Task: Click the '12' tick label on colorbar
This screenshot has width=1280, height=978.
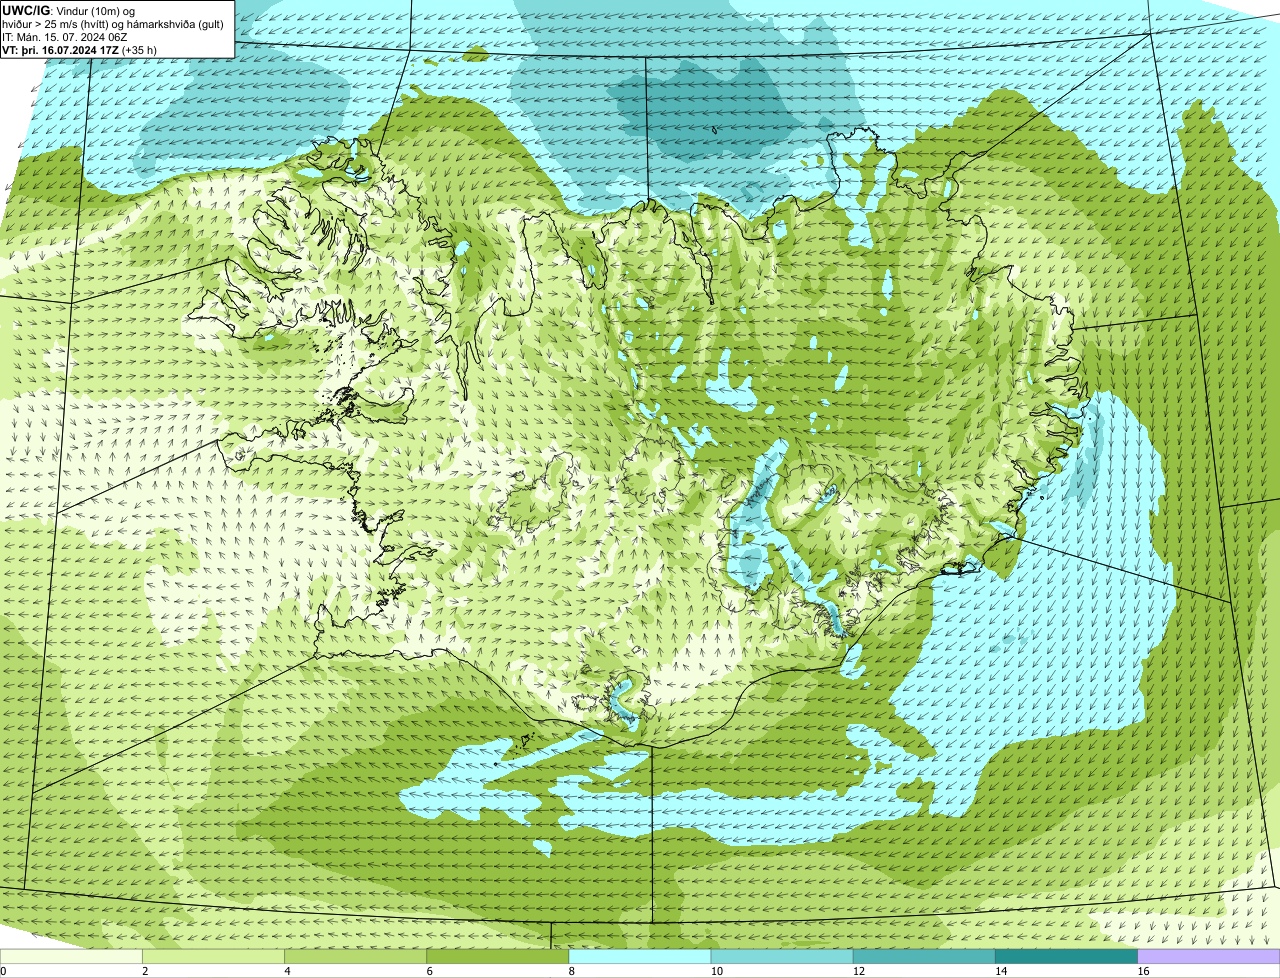Action: tap(858, 971)
